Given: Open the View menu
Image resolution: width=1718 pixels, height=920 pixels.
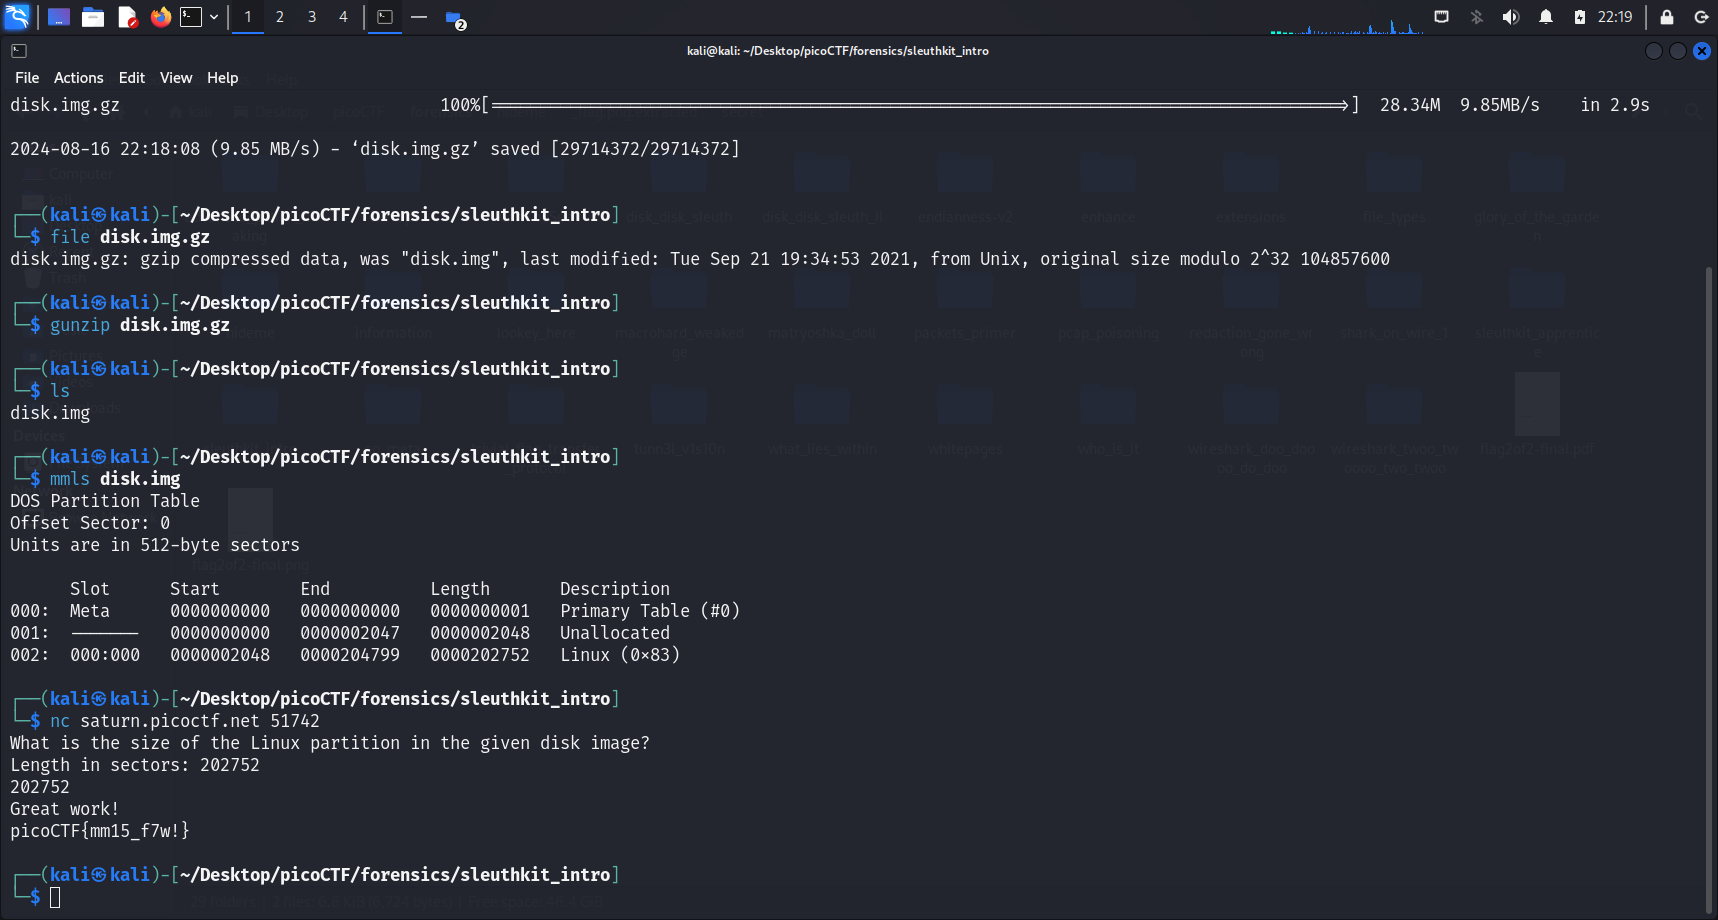Looking at the screenshot, I should [176, 78].
